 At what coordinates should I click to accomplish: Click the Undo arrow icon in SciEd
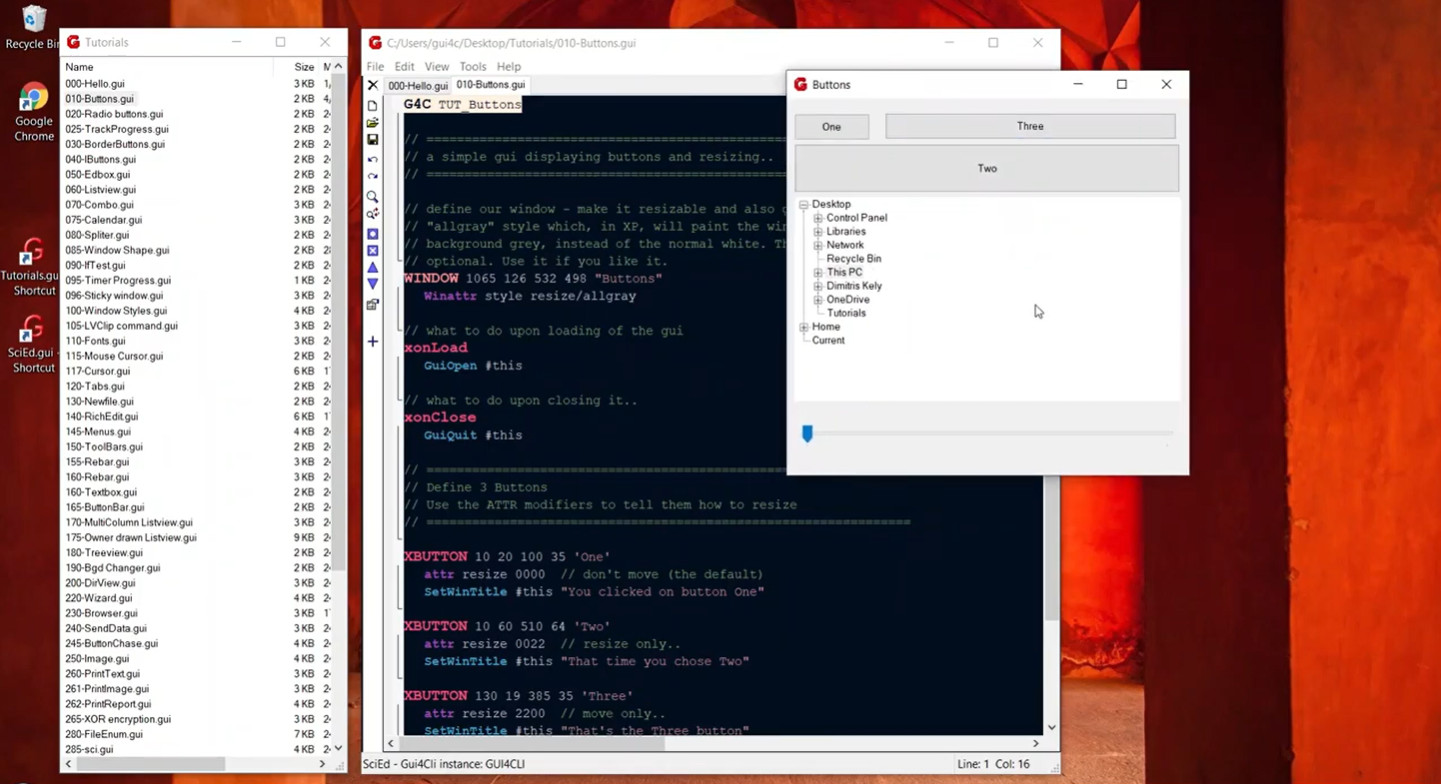coord(372,159)
